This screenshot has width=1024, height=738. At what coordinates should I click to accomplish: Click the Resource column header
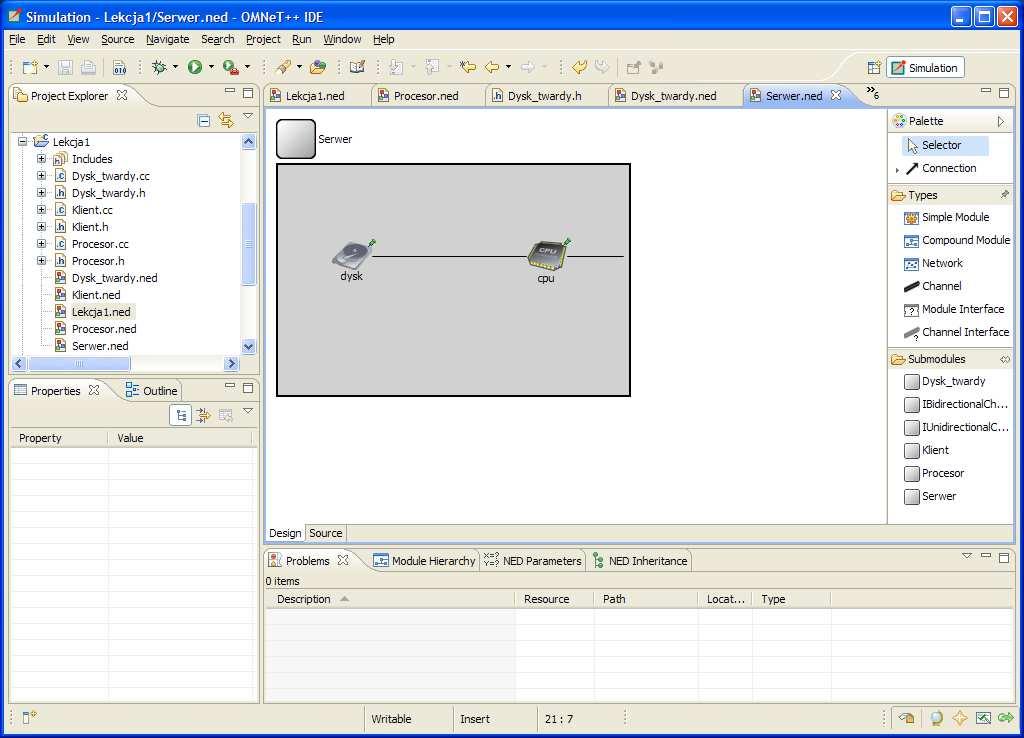coord(554,599)
